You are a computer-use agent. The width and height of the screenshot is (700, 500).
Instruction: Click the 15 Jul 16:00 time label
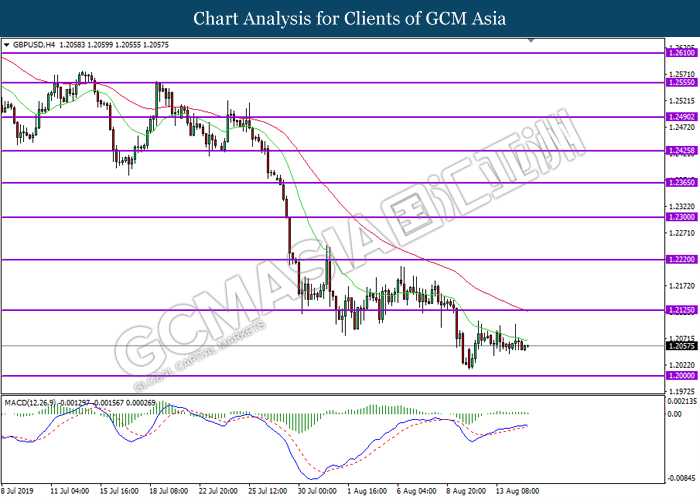(119, 491)
